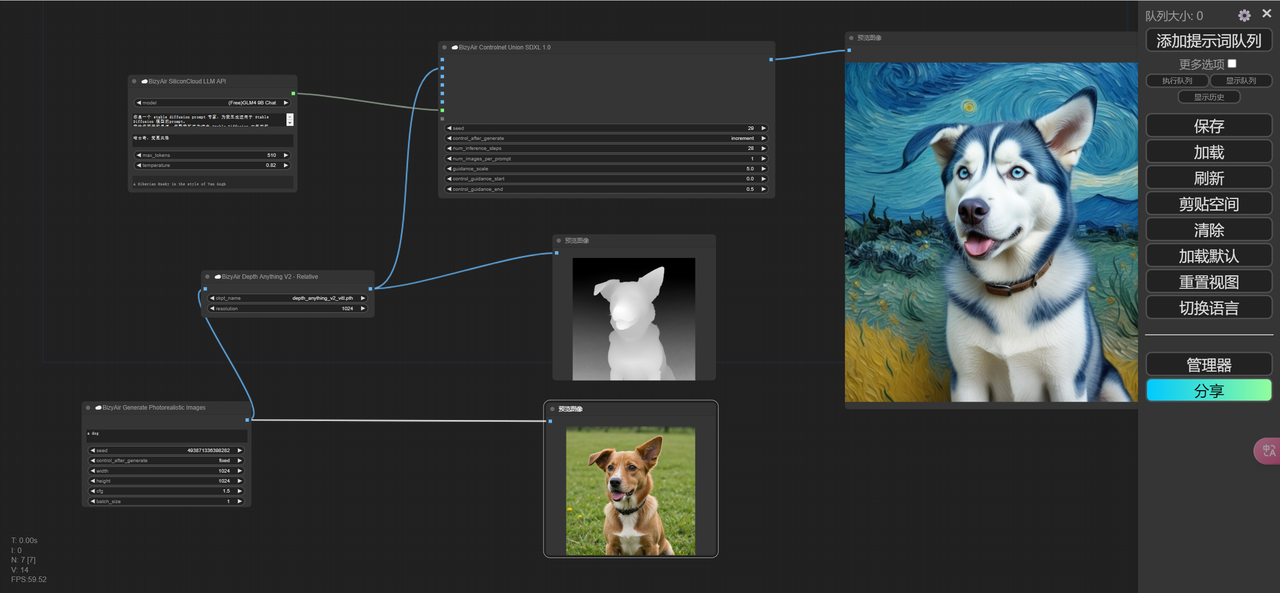Click the brown dog preview image
This screenshot has height=593, width=1280.
(630, 492)
